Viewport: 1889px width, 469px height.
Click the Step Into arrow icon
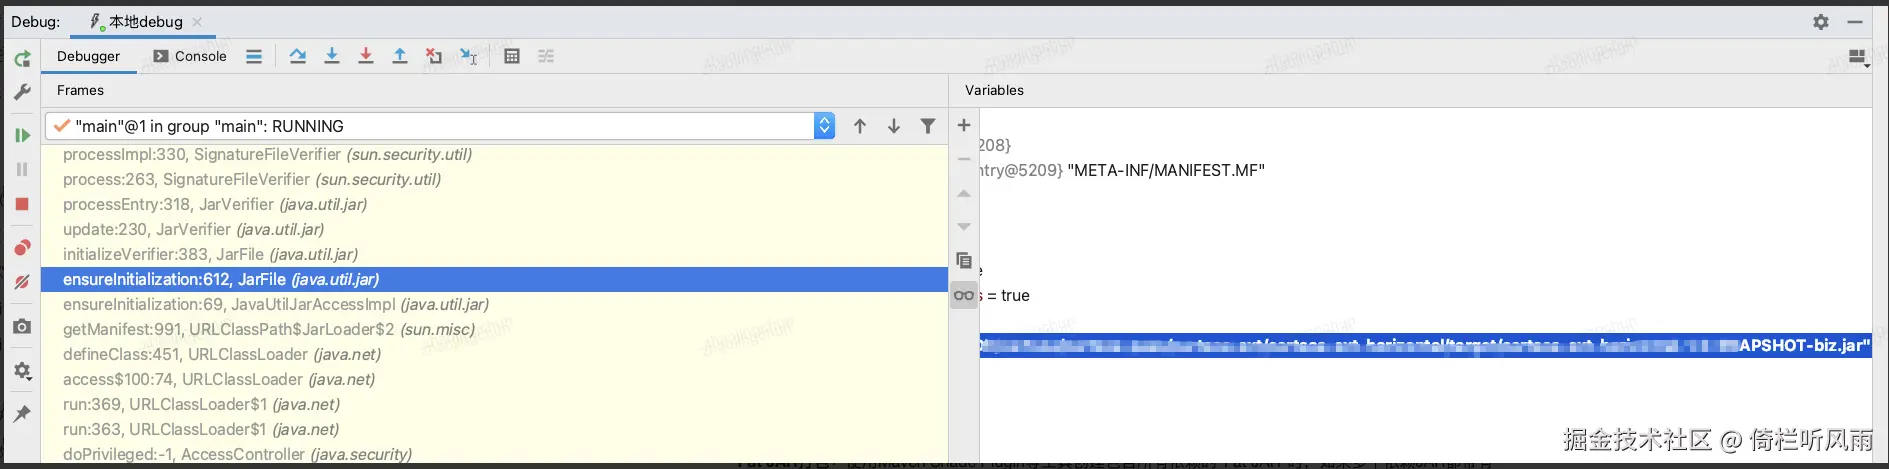point(332,56)
